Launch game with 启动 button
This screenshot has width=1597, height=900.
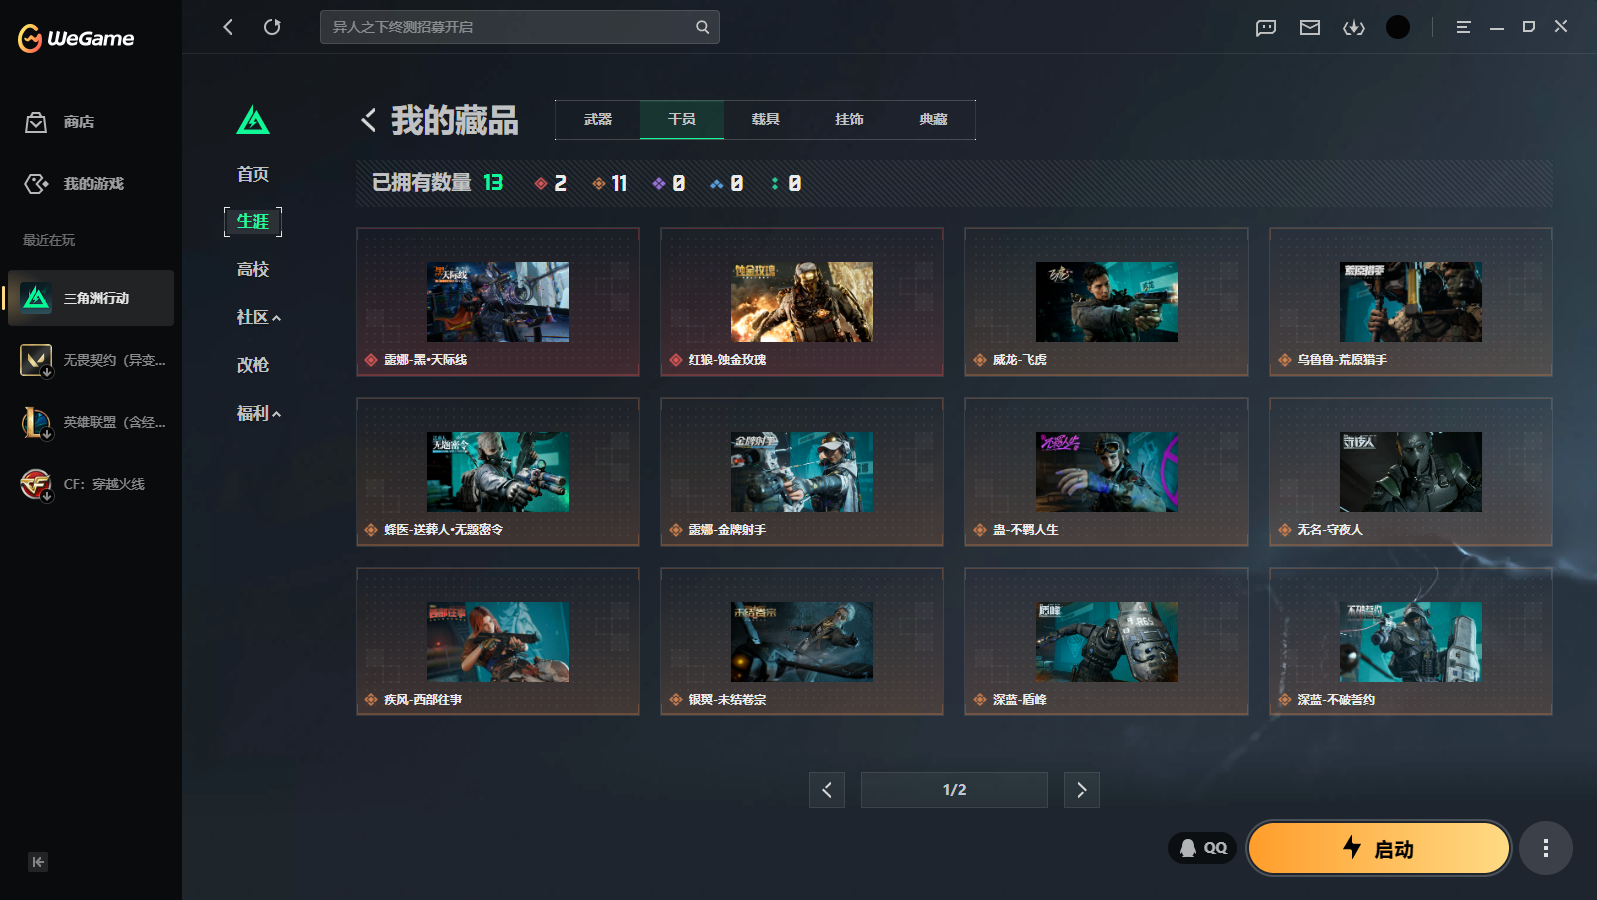tap(1379, 848)
